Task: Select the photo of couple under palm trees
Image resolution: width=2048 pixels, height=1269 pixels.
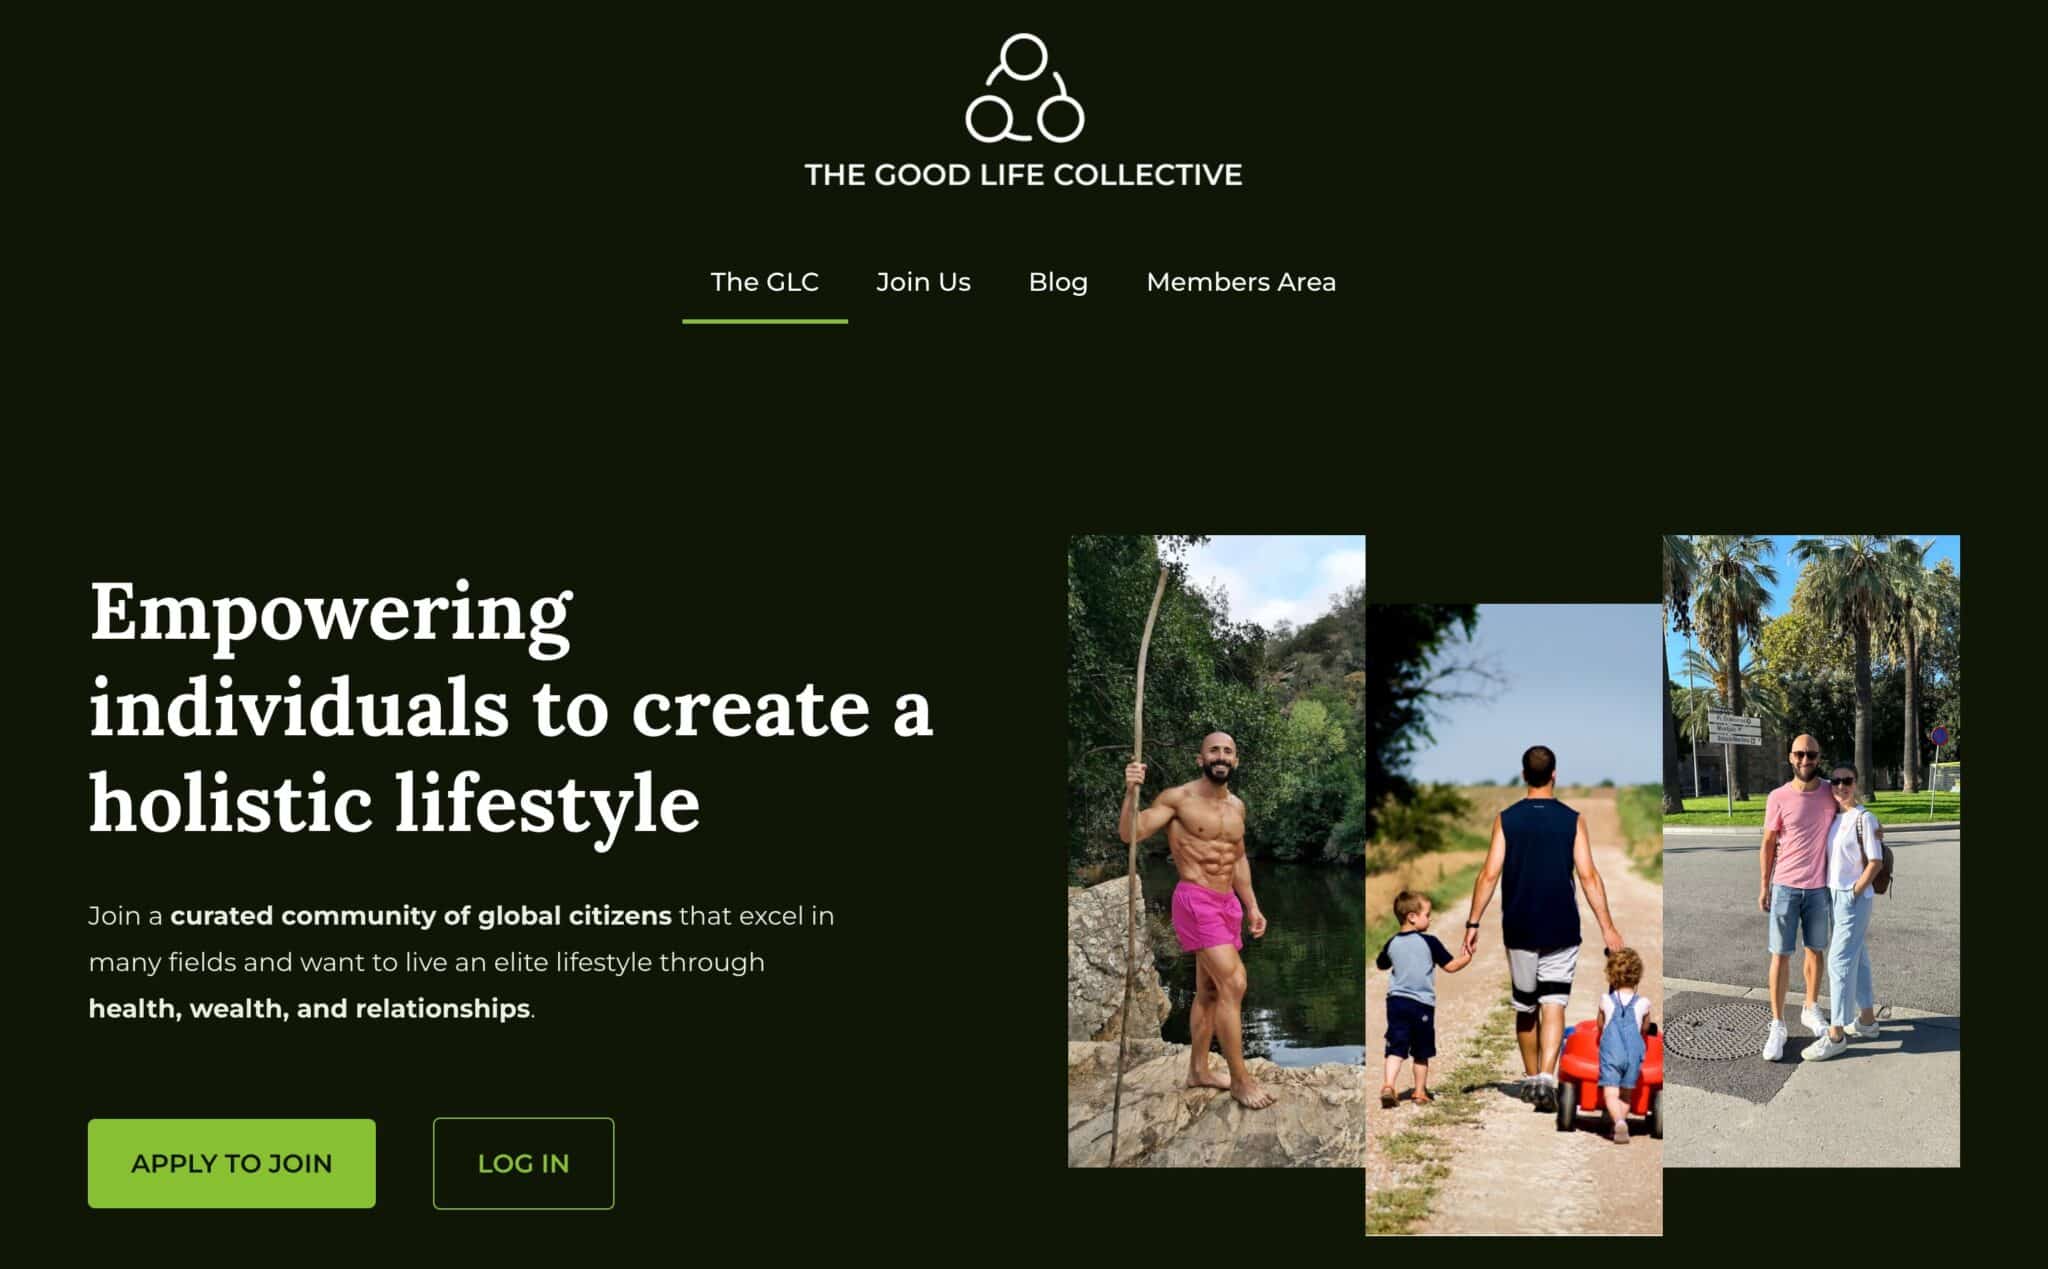Action: (x=1811, y=851)
